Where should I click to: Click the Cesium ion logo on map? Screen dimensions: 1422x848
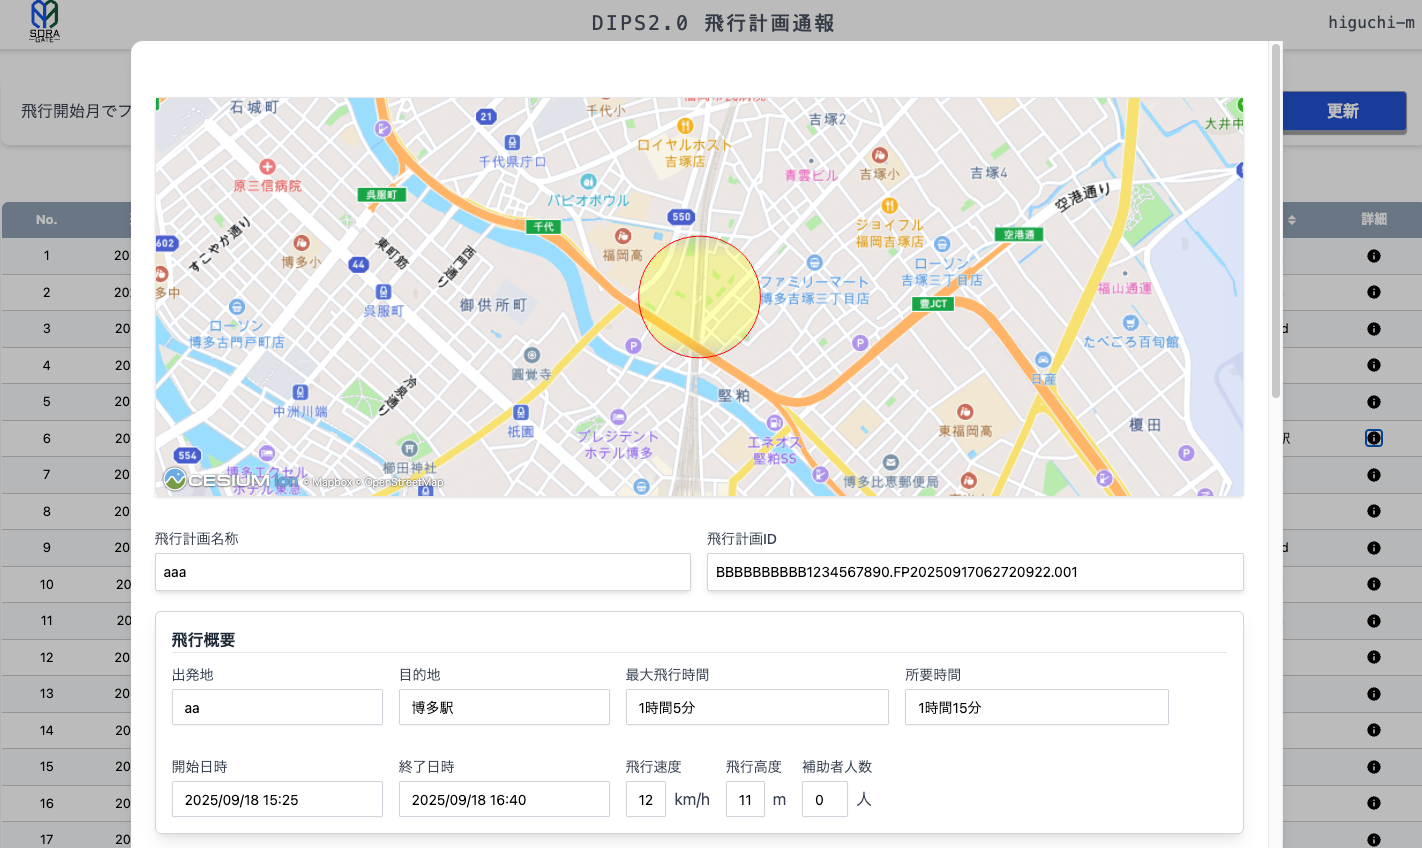(231, 480)
